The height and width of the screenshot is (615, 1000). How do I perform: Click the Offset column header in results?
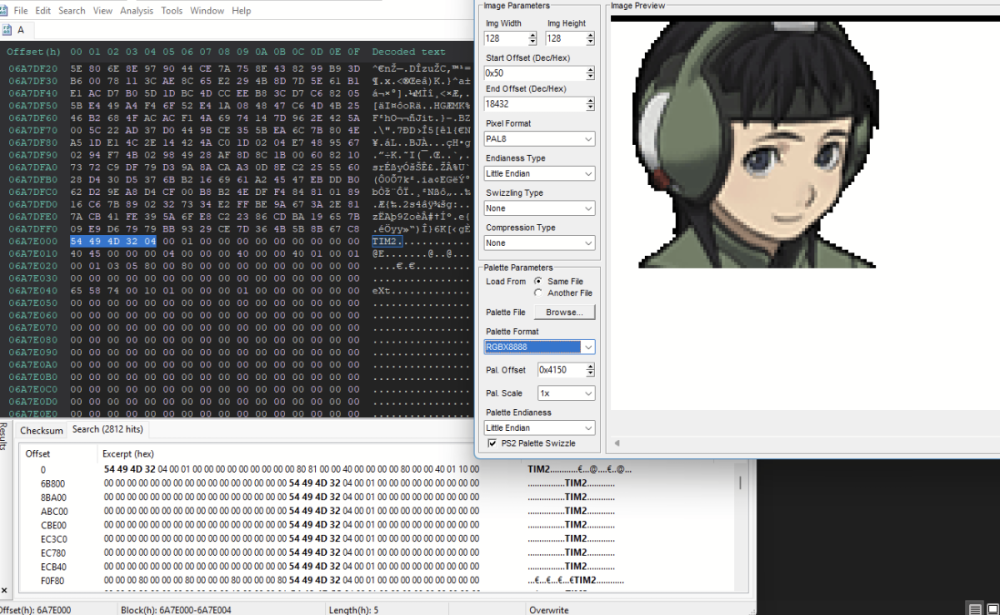[38, 454]
